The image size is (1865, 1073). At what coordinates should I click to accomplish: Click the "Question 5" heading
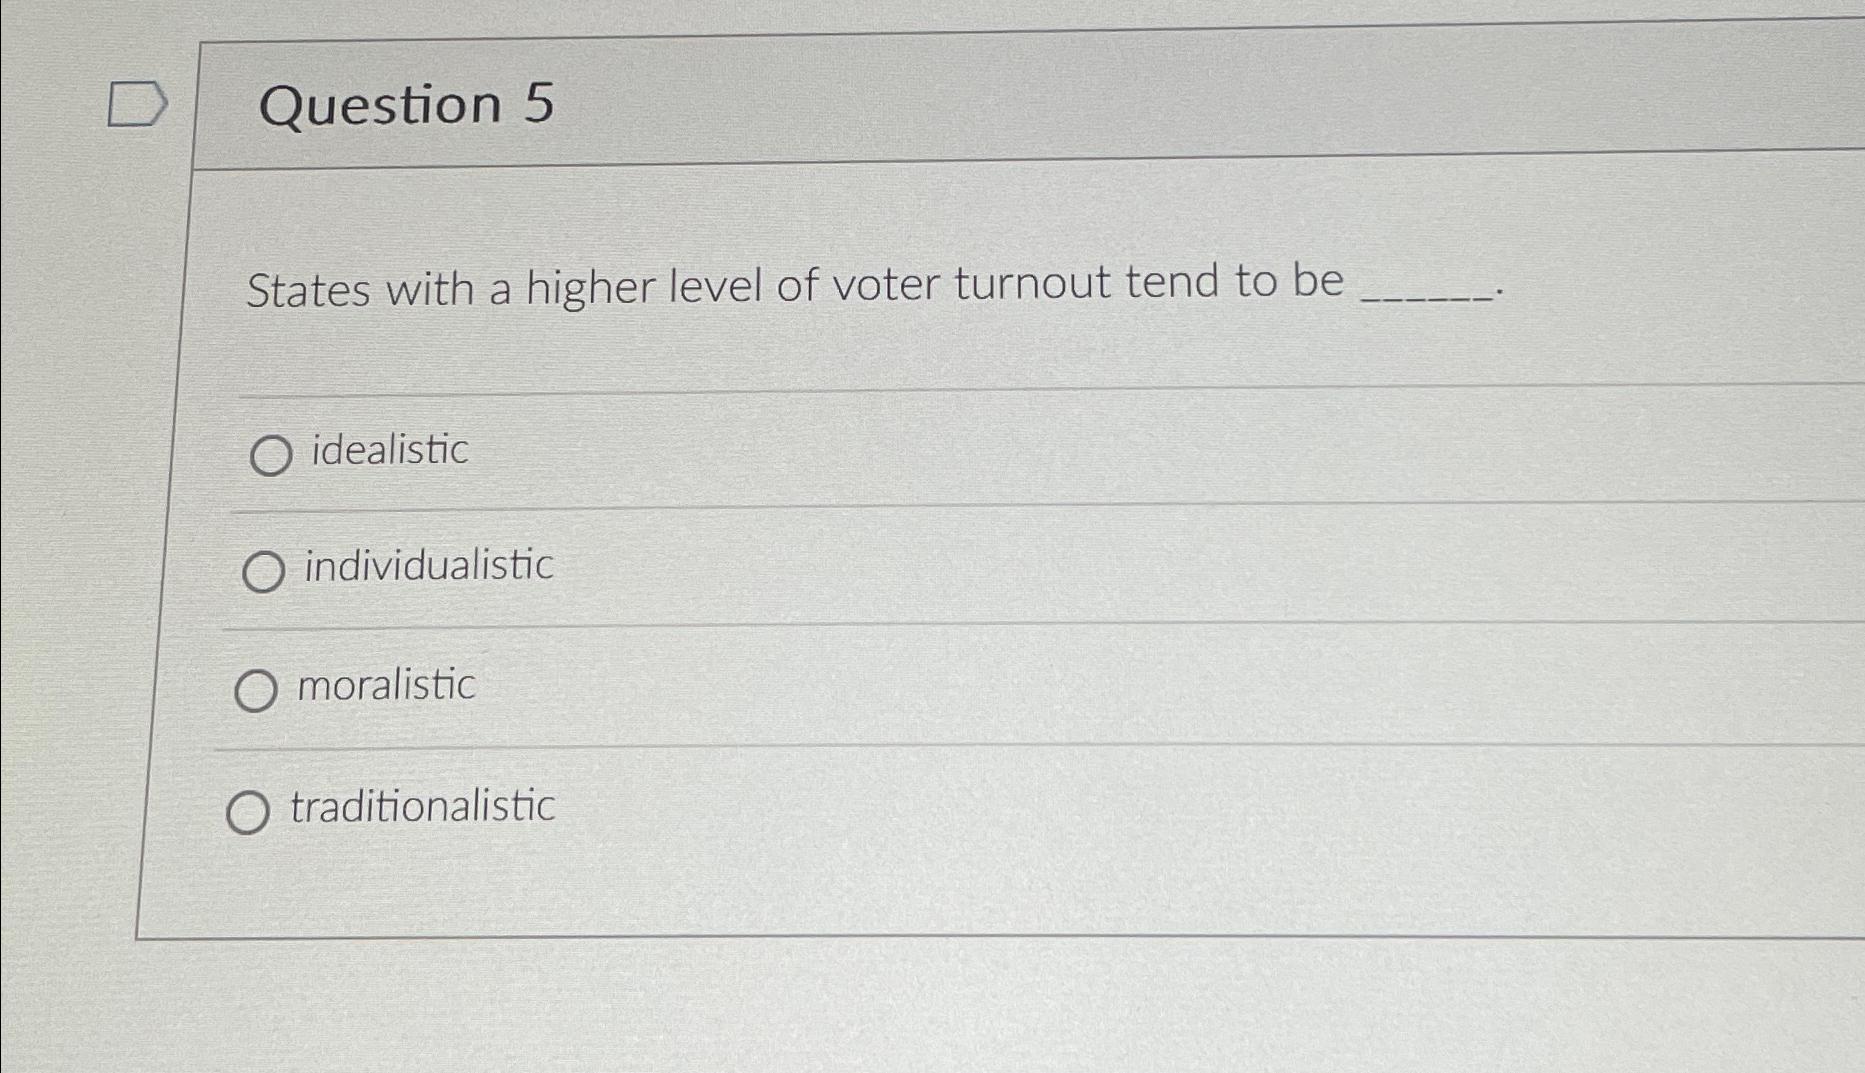(x=406, y=104)
